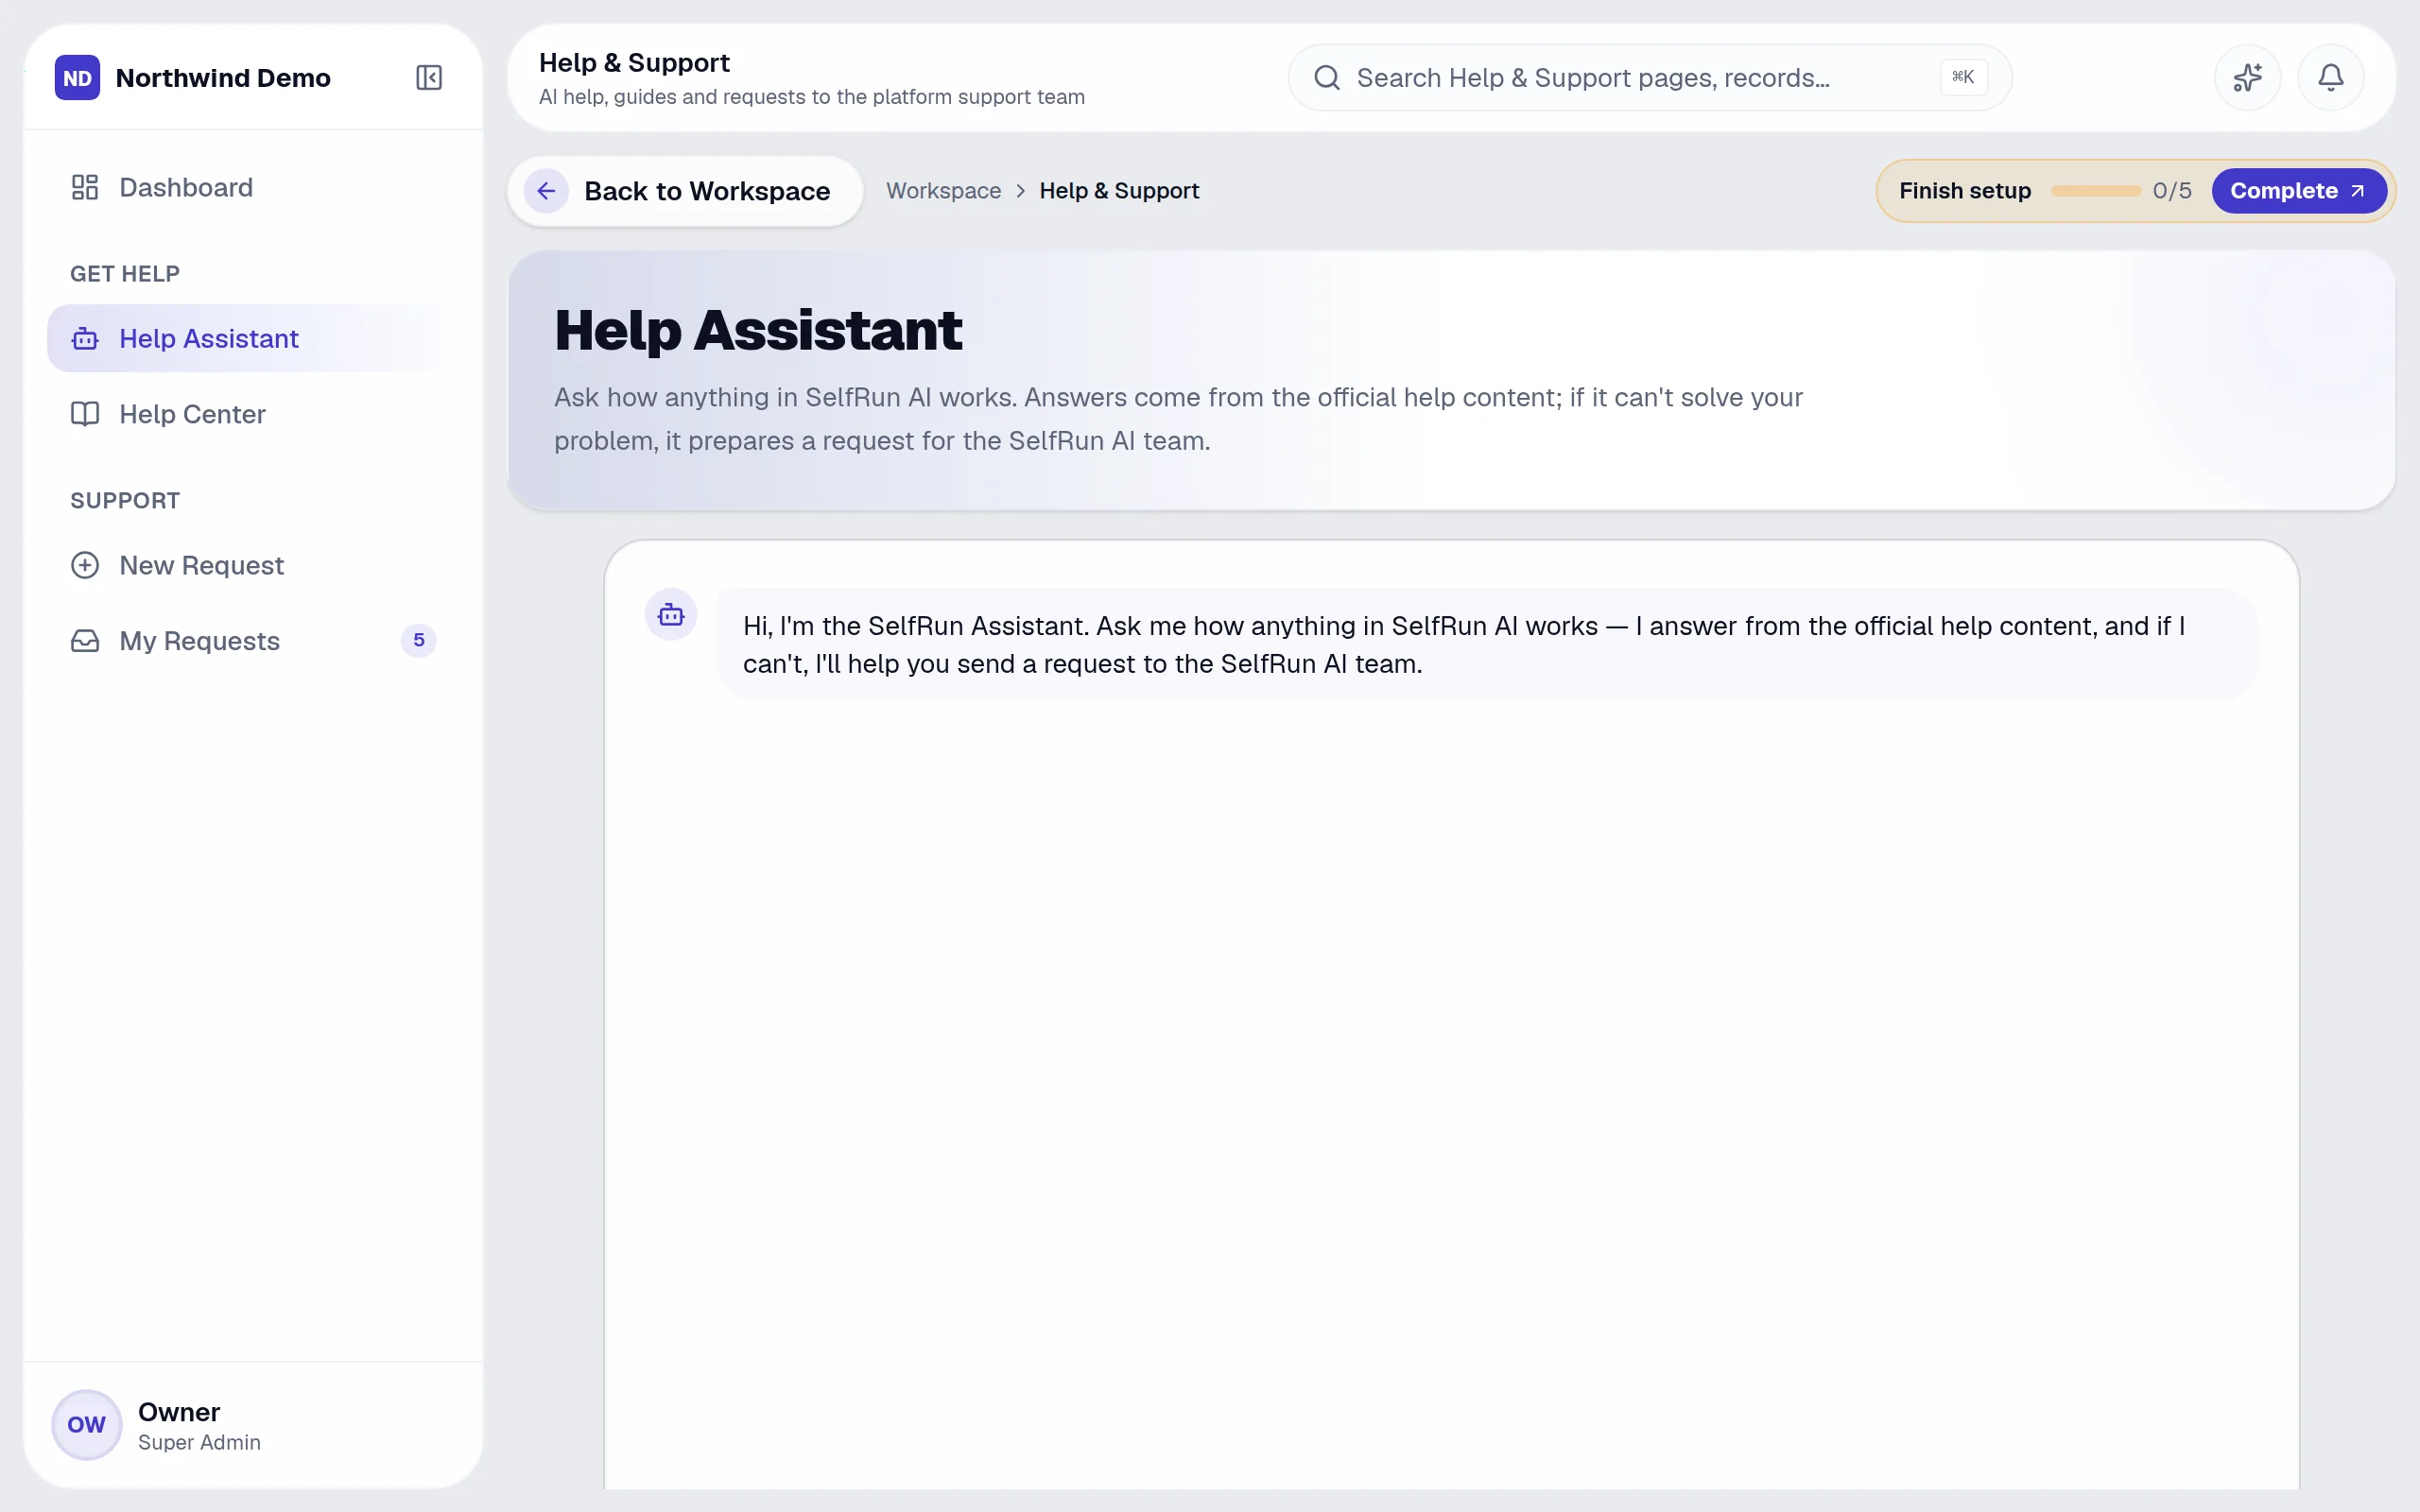2420x1512 pixels.
Task: Open the AI sparkles assistant icon
Action: [x=2247, y=77]
